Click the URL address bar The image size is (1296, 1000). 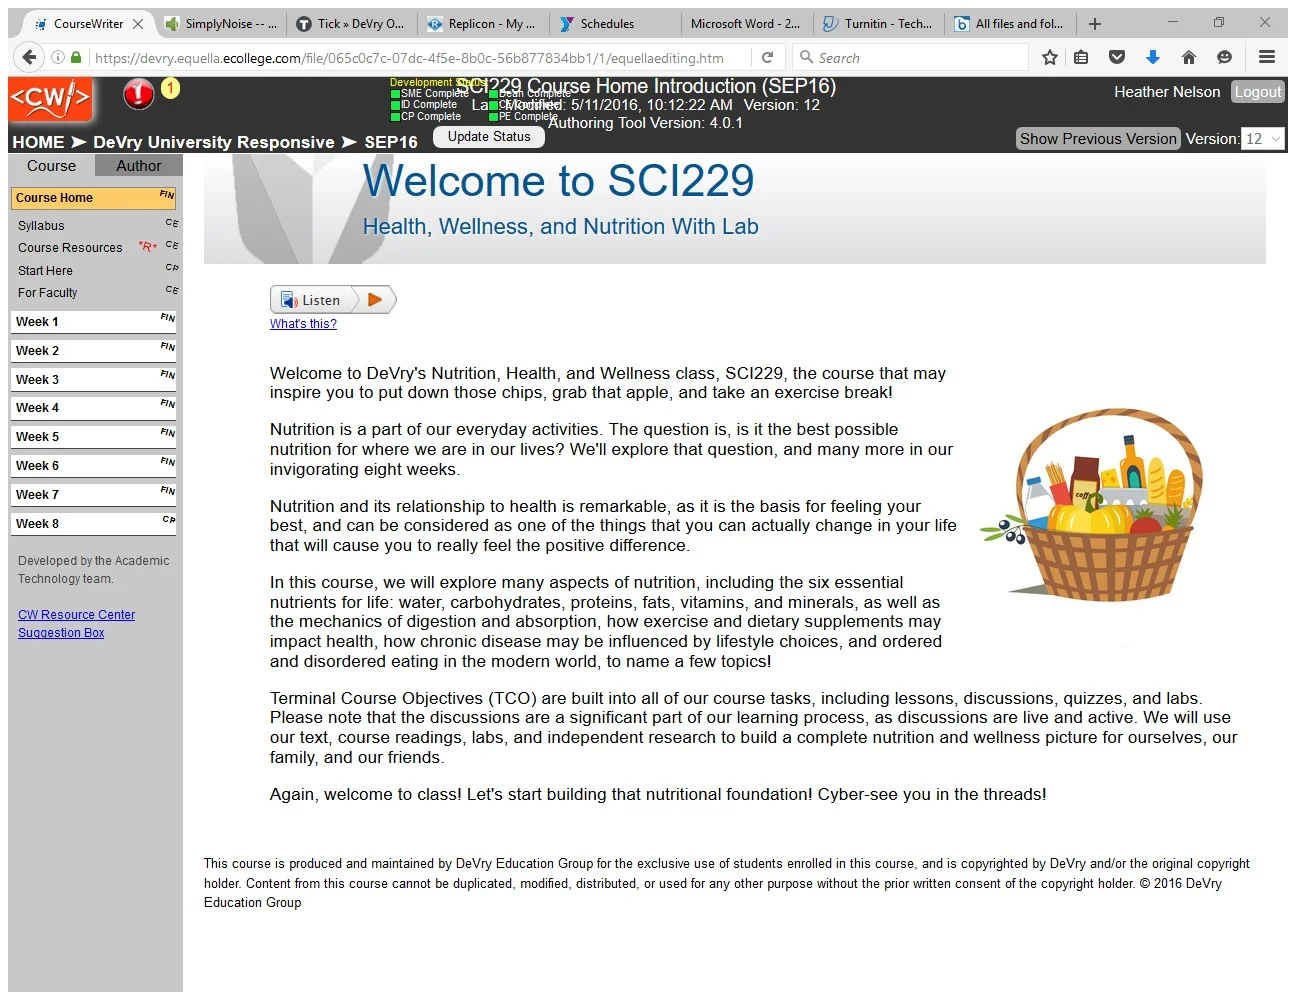(410, 57)
